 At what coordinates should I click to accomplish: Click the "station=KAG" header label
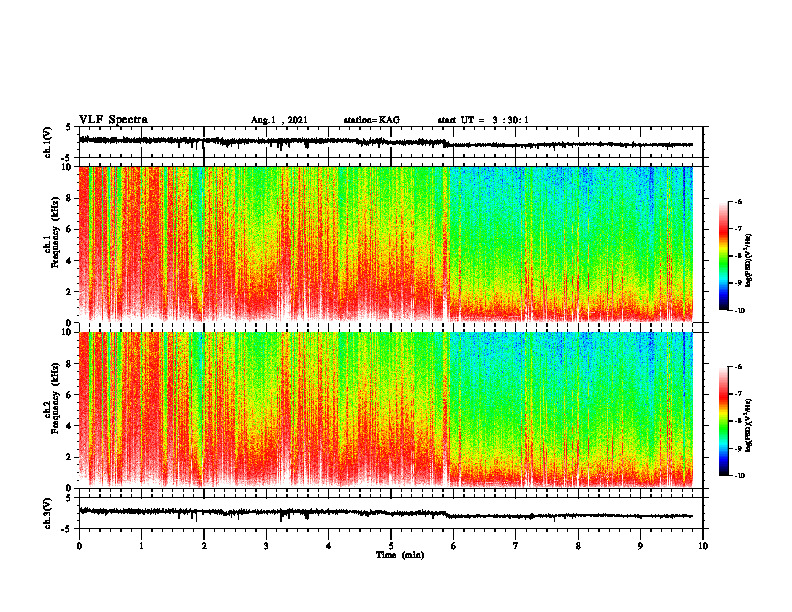(x=372, y=120)
